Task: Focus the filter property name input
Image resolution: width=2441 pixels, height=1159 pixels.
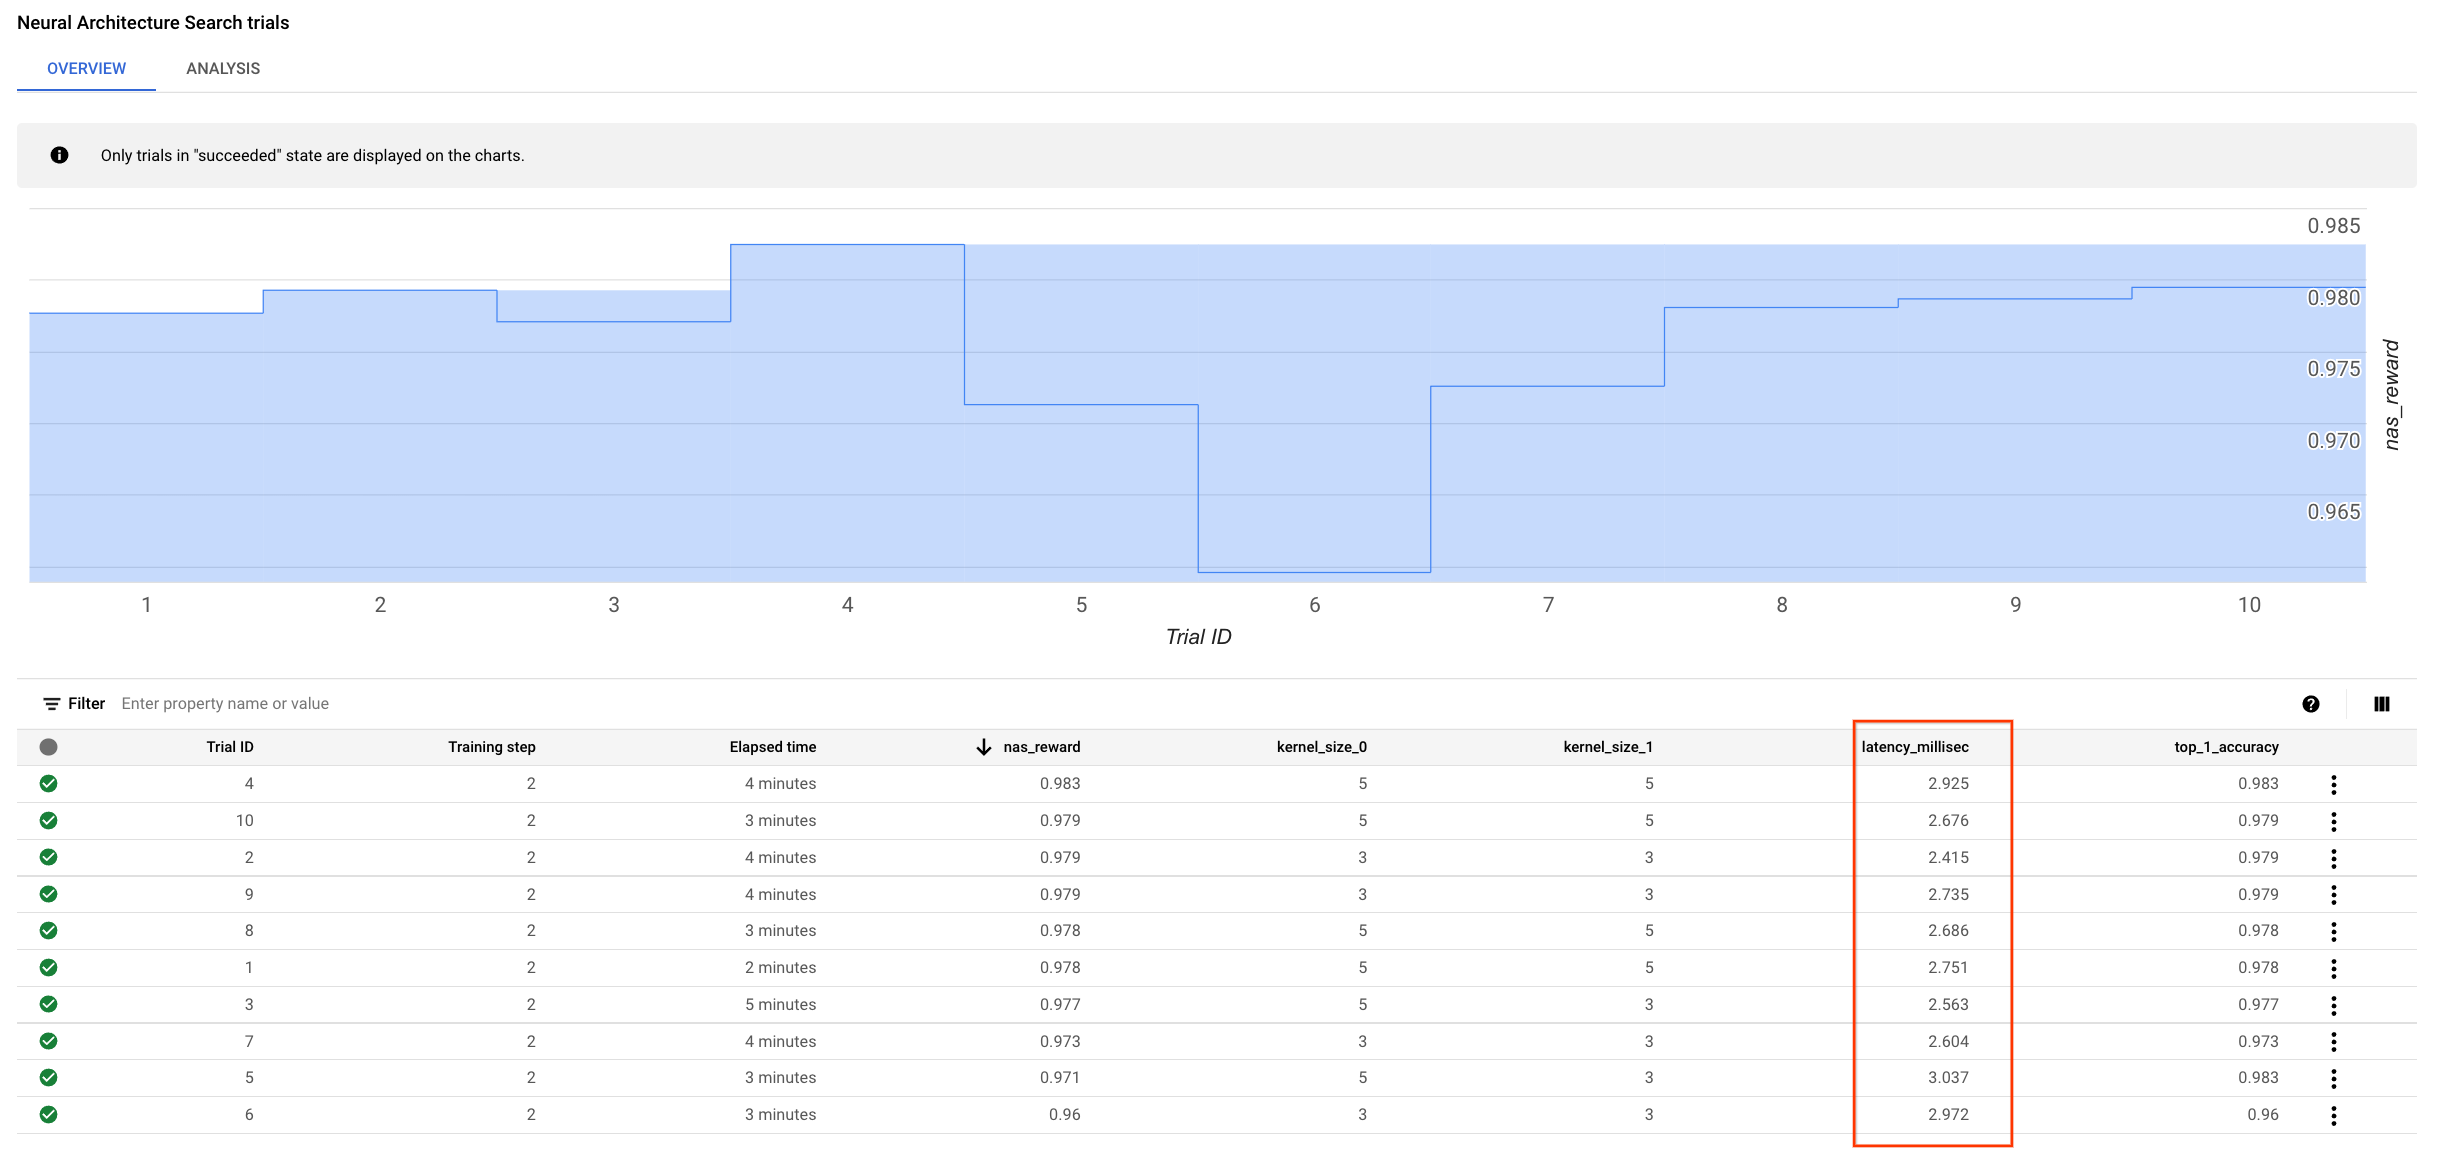Action: tap(225, 704)
